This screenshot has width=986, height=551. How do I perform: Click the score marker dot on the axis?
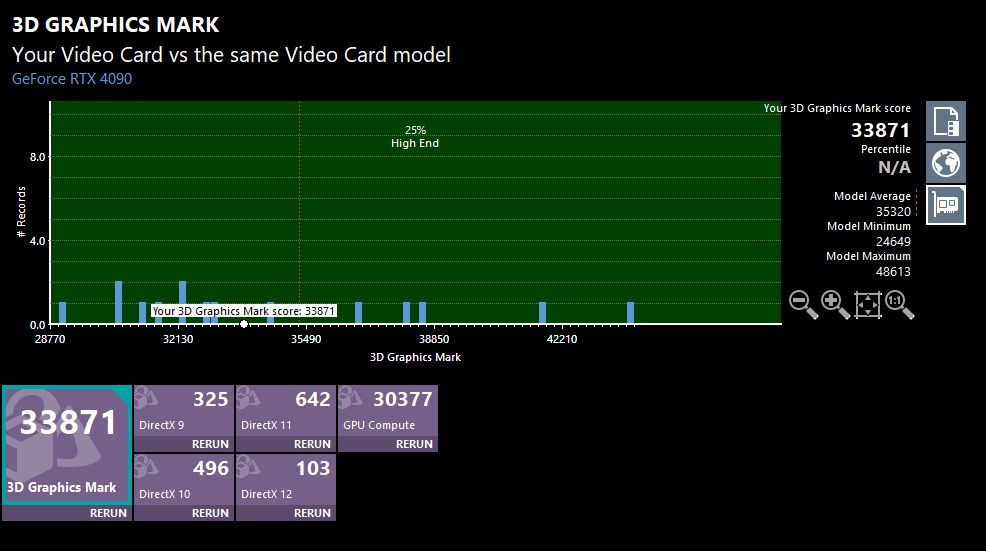click(x=244, y=325)
